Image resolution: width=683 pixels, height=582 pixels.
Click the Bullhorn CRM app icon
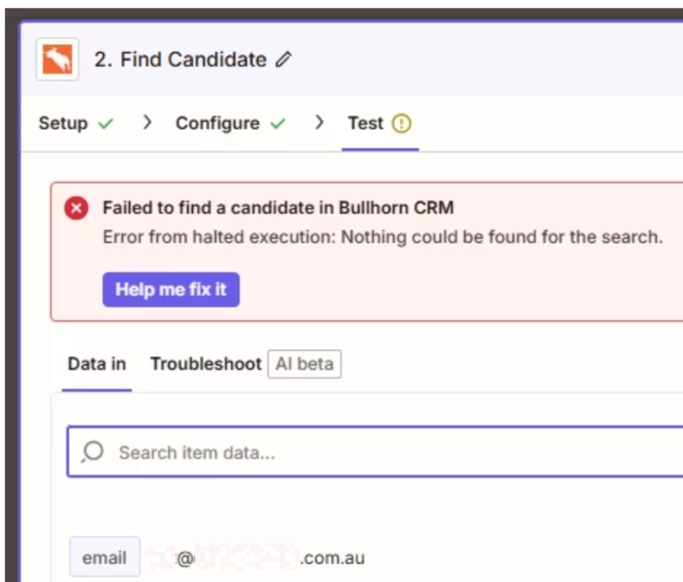tap(57, 60)
